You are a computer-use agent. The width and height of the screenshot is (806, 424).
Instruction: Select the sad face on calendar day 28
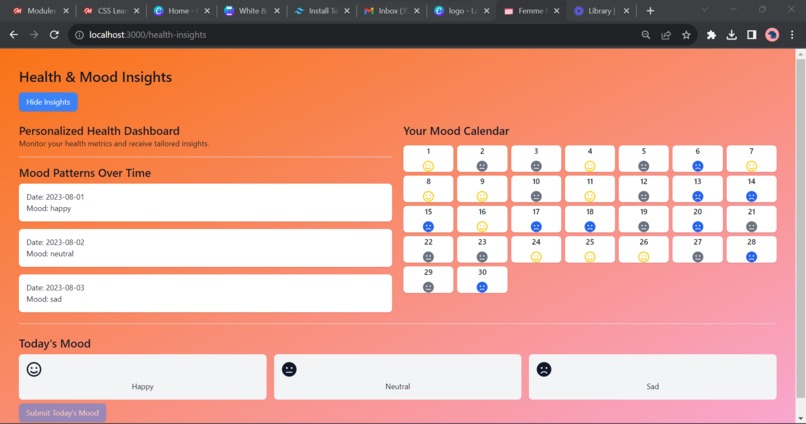tap(752, 257)
